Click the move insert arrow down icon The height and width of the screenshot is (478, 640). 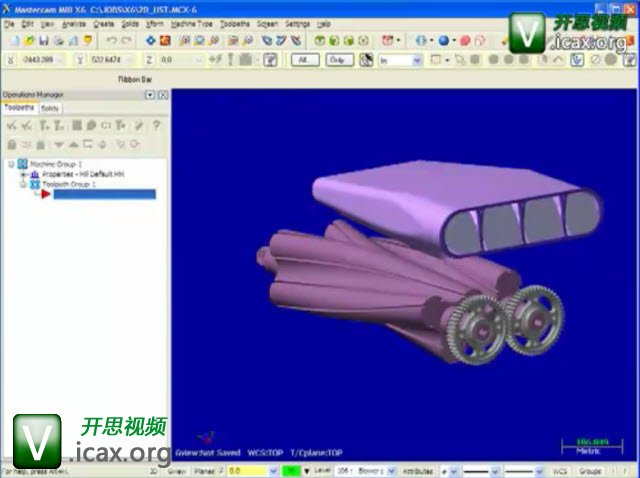(x=59, y=145)
